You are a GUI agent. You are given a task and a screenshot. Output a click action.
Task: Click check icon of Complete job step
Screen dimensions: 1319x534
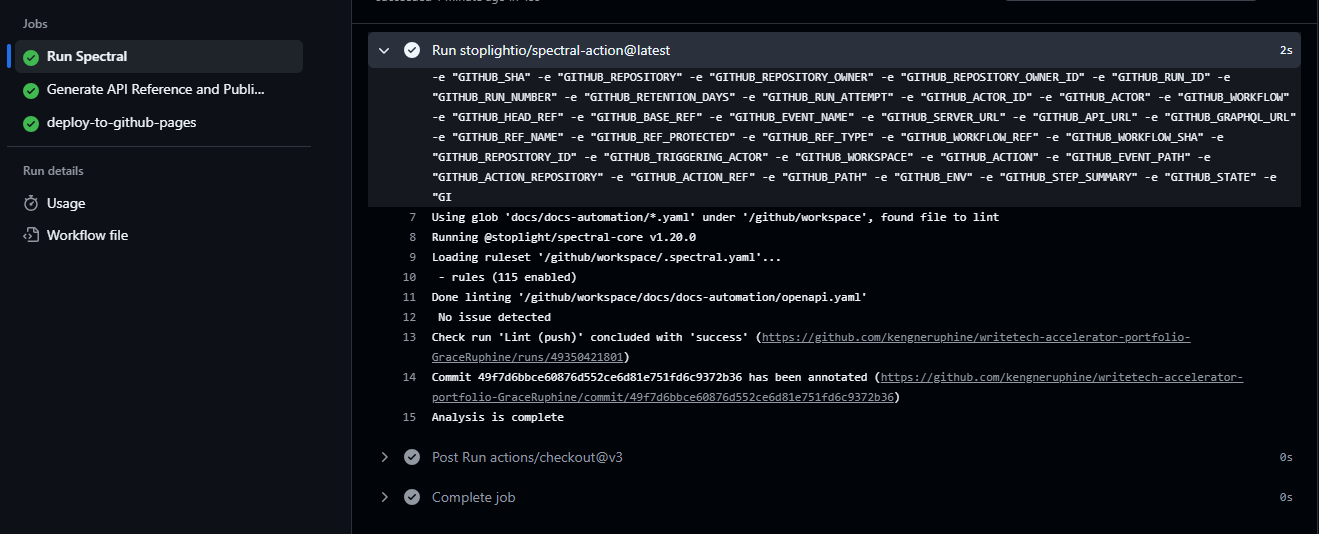pos(412,497)
